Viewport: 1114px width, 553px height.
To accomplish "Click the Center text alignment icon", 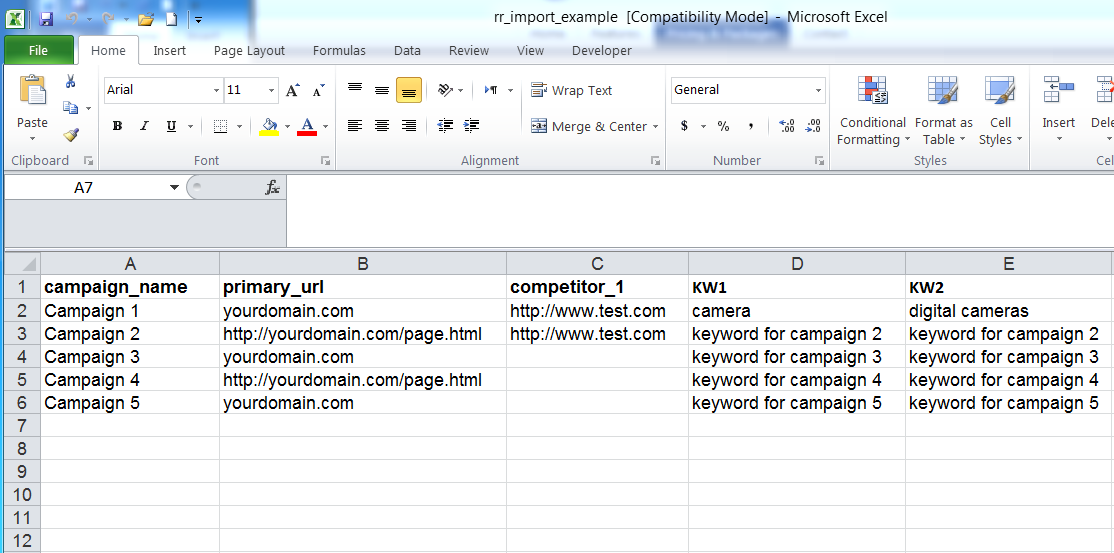I will pos(382,126).
